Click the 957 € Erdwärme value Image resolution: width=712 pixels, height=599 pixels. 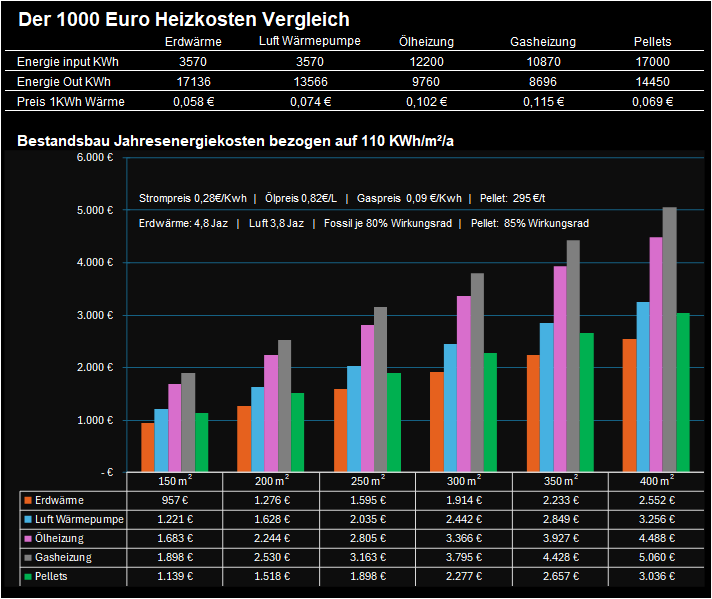[x=176, y=500]
